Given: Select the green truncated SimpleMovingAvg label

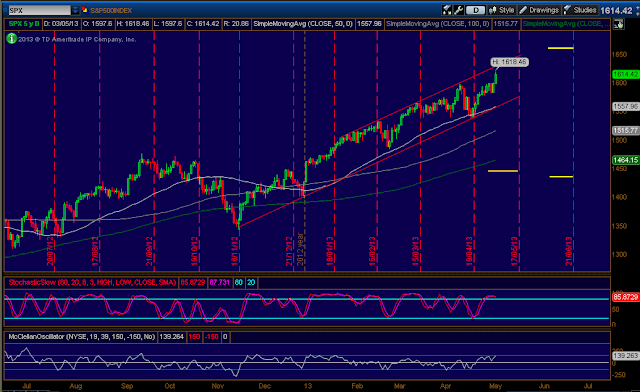Looking at the screenshot, I should (566, 24).
